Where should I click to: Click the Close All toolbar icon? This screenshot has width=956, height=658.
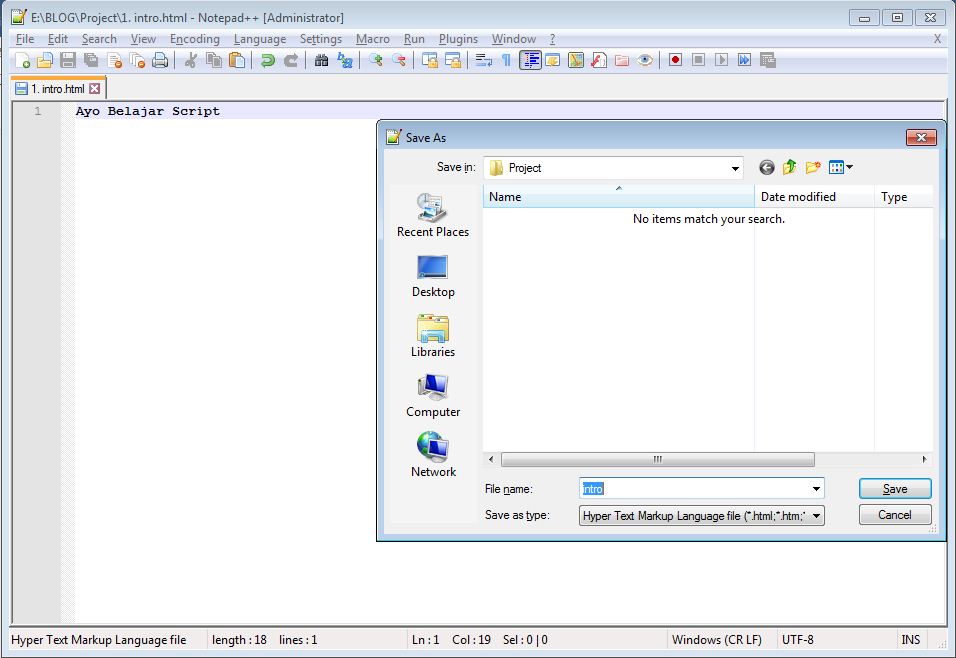coord(138,60)
